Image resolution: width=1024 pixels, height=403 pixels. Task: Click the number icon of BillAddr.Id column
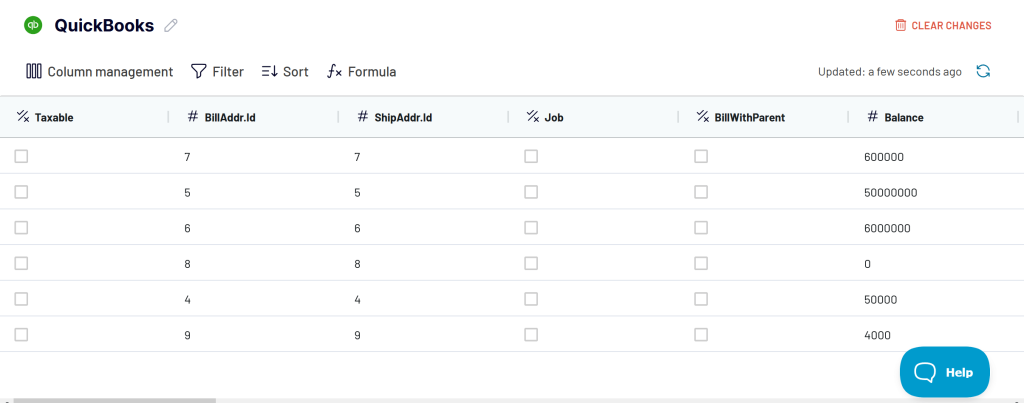click(x=193, y=117)
